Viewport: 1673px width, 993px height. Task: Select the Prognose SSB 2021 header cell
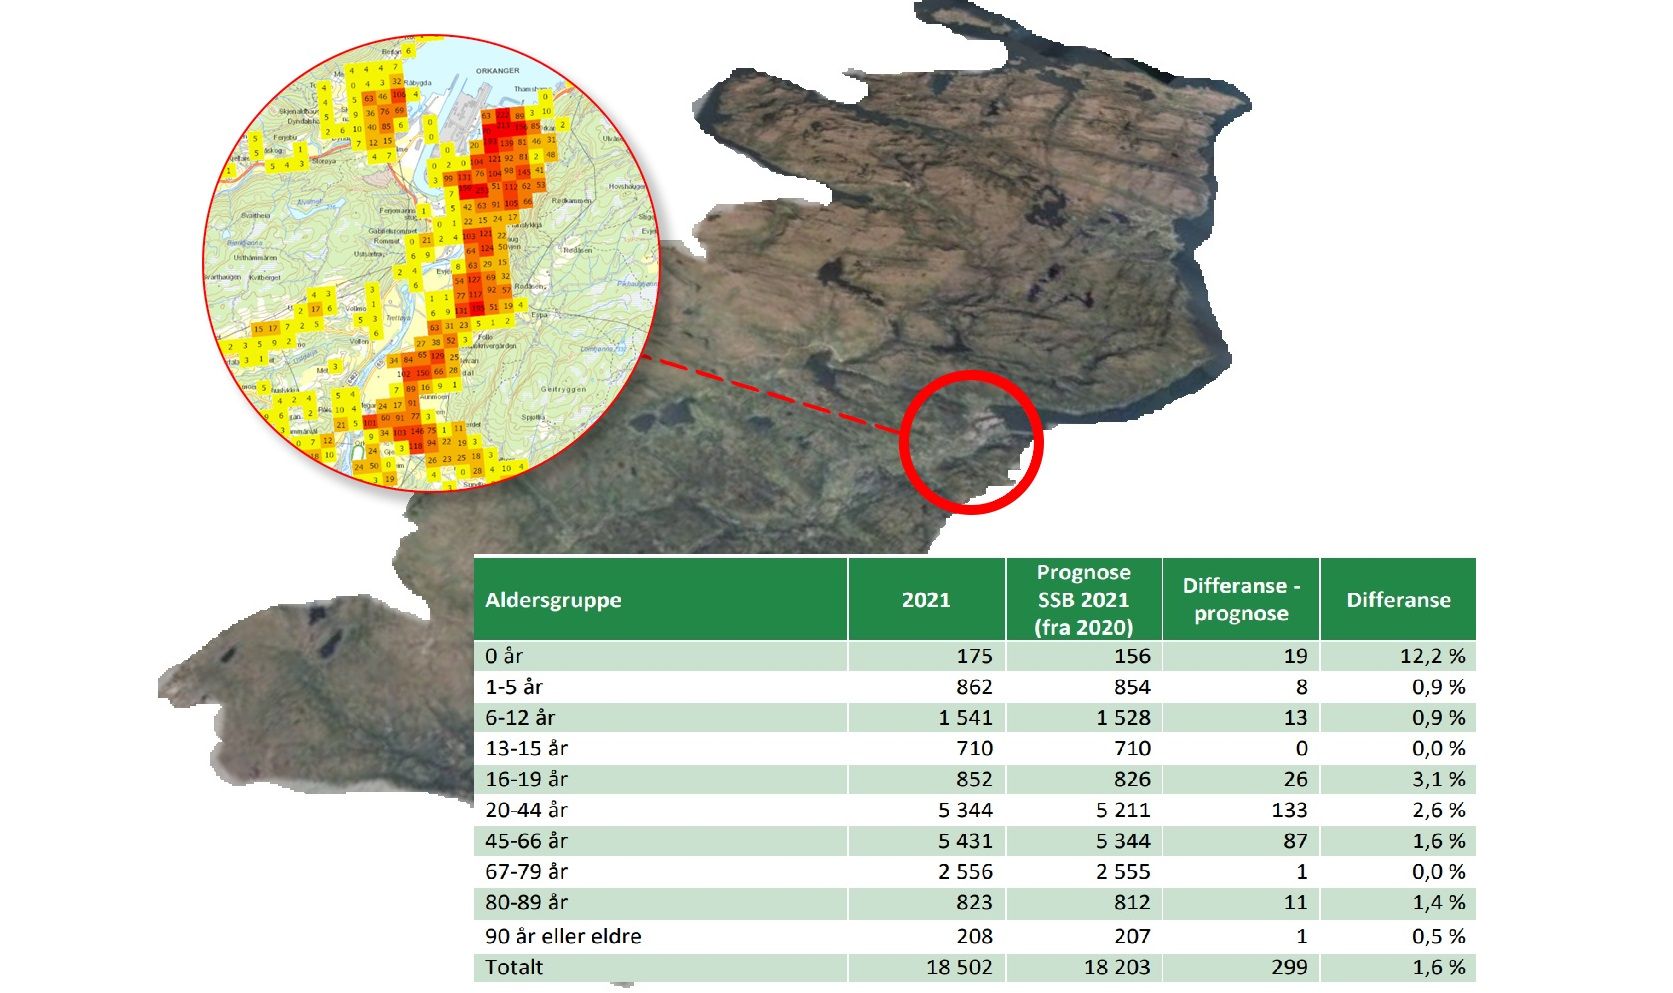click(x=1083, y=600)
